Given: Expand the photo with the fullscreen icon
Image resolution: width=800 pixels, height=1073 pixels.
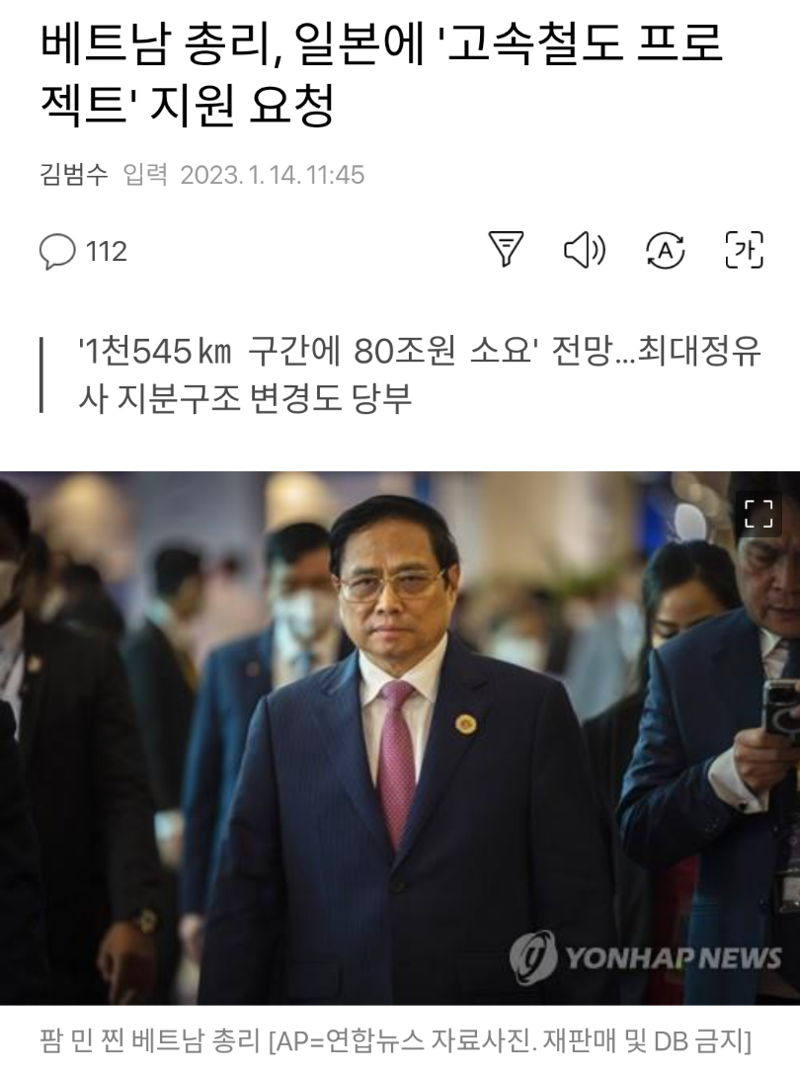Looking at the screenshot, I should pyautogui.click(x=758, y=514).
